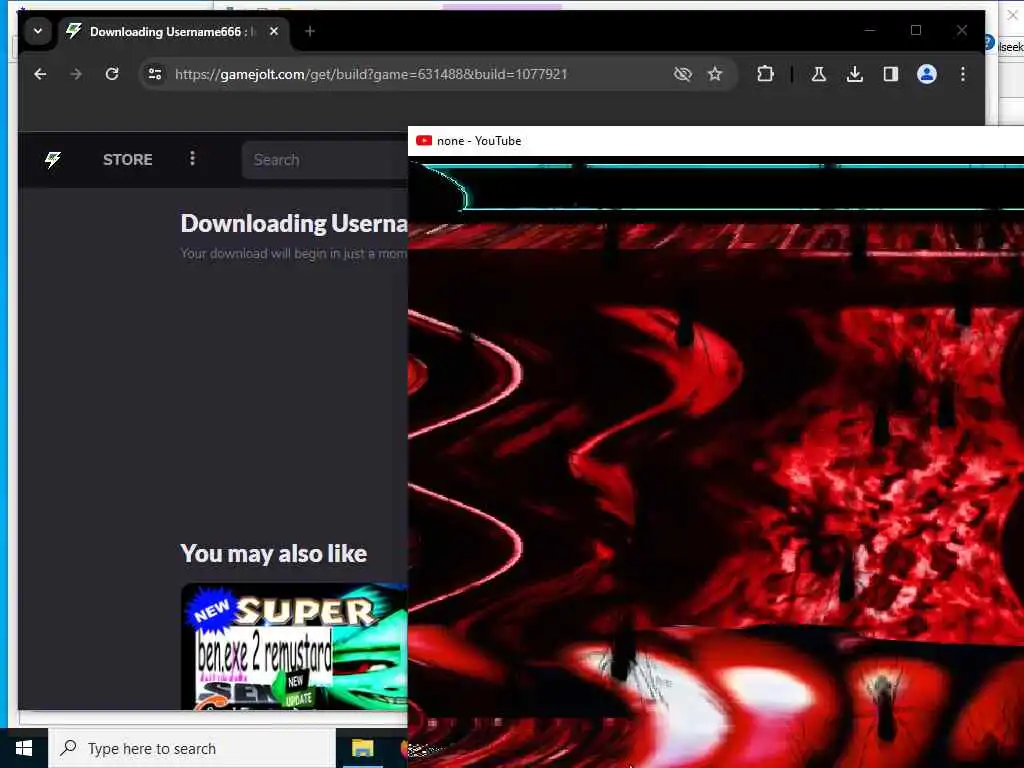Open a new Chrome tab

coord(310,31)
